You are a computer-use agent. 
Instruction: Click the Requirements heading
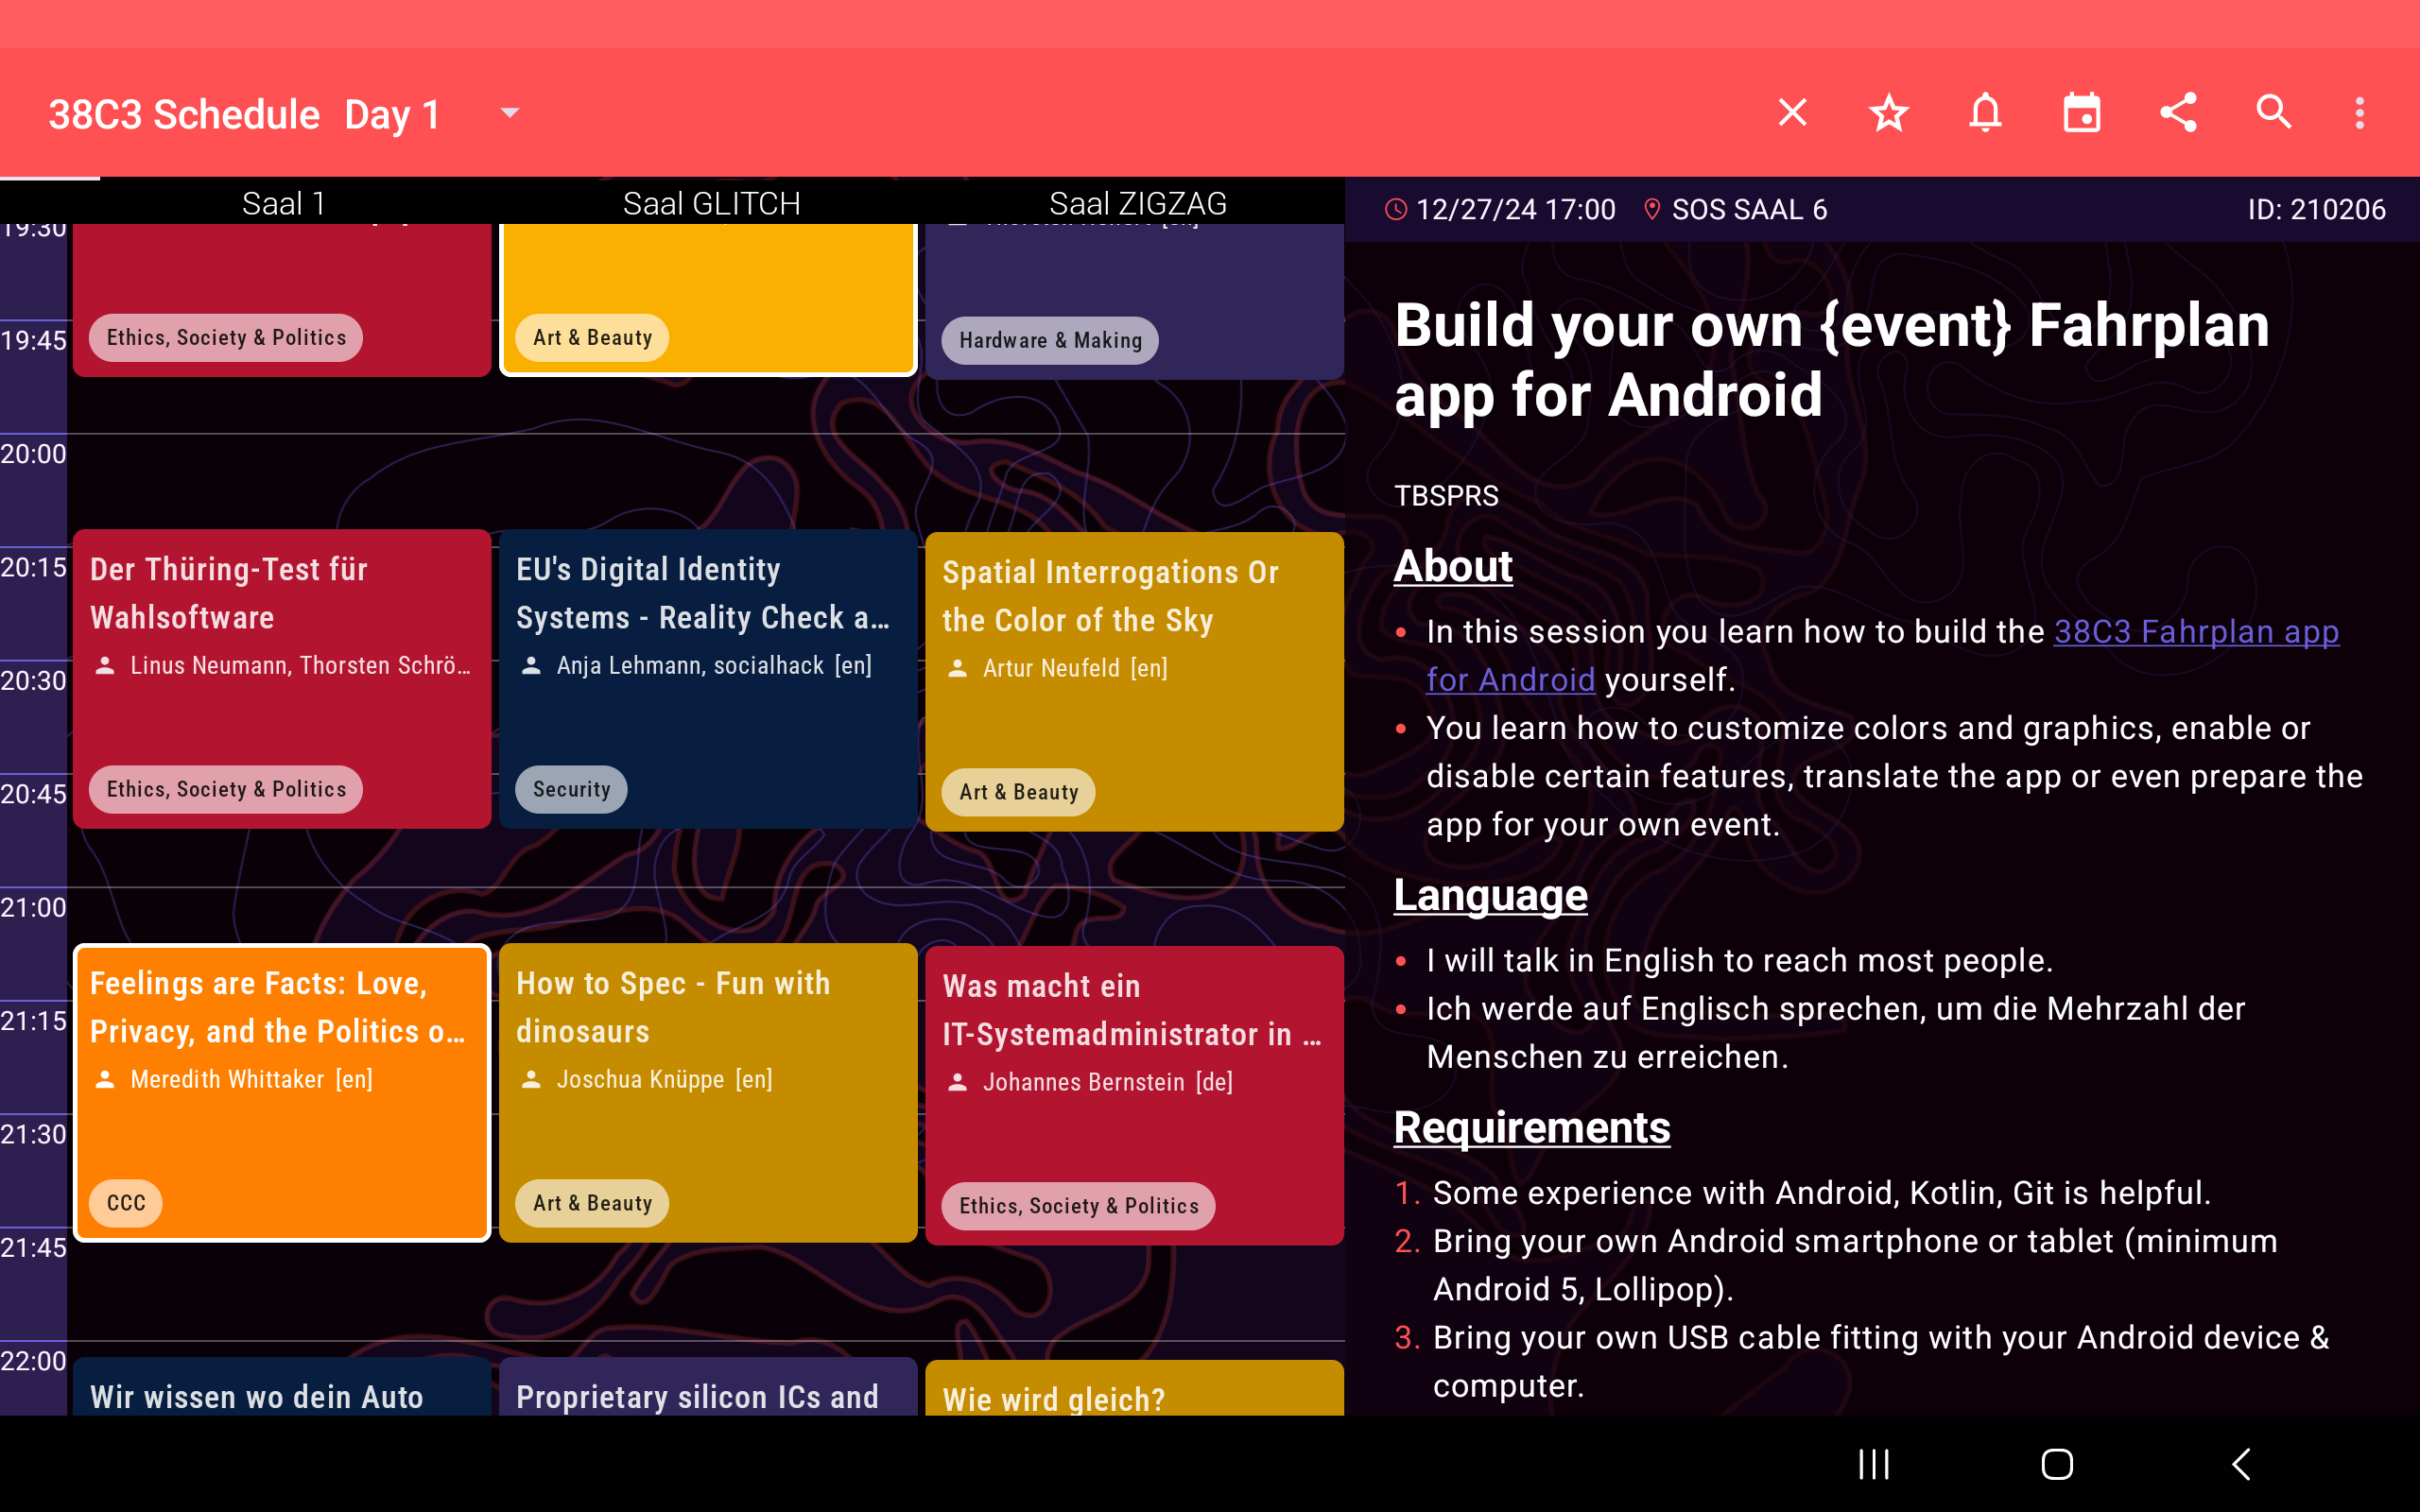click(1532, 1128)
